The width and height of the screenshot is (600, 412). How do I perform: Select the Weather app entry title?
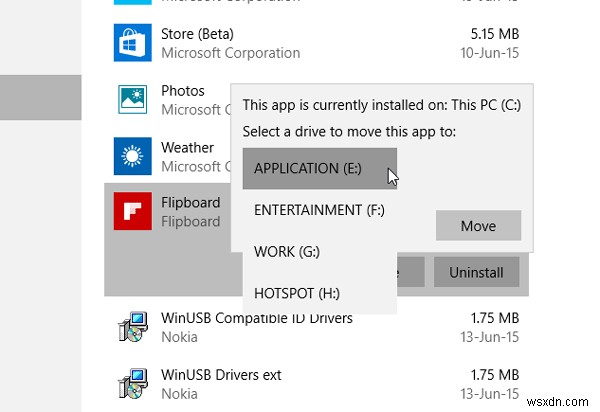[x=188, y=147]
